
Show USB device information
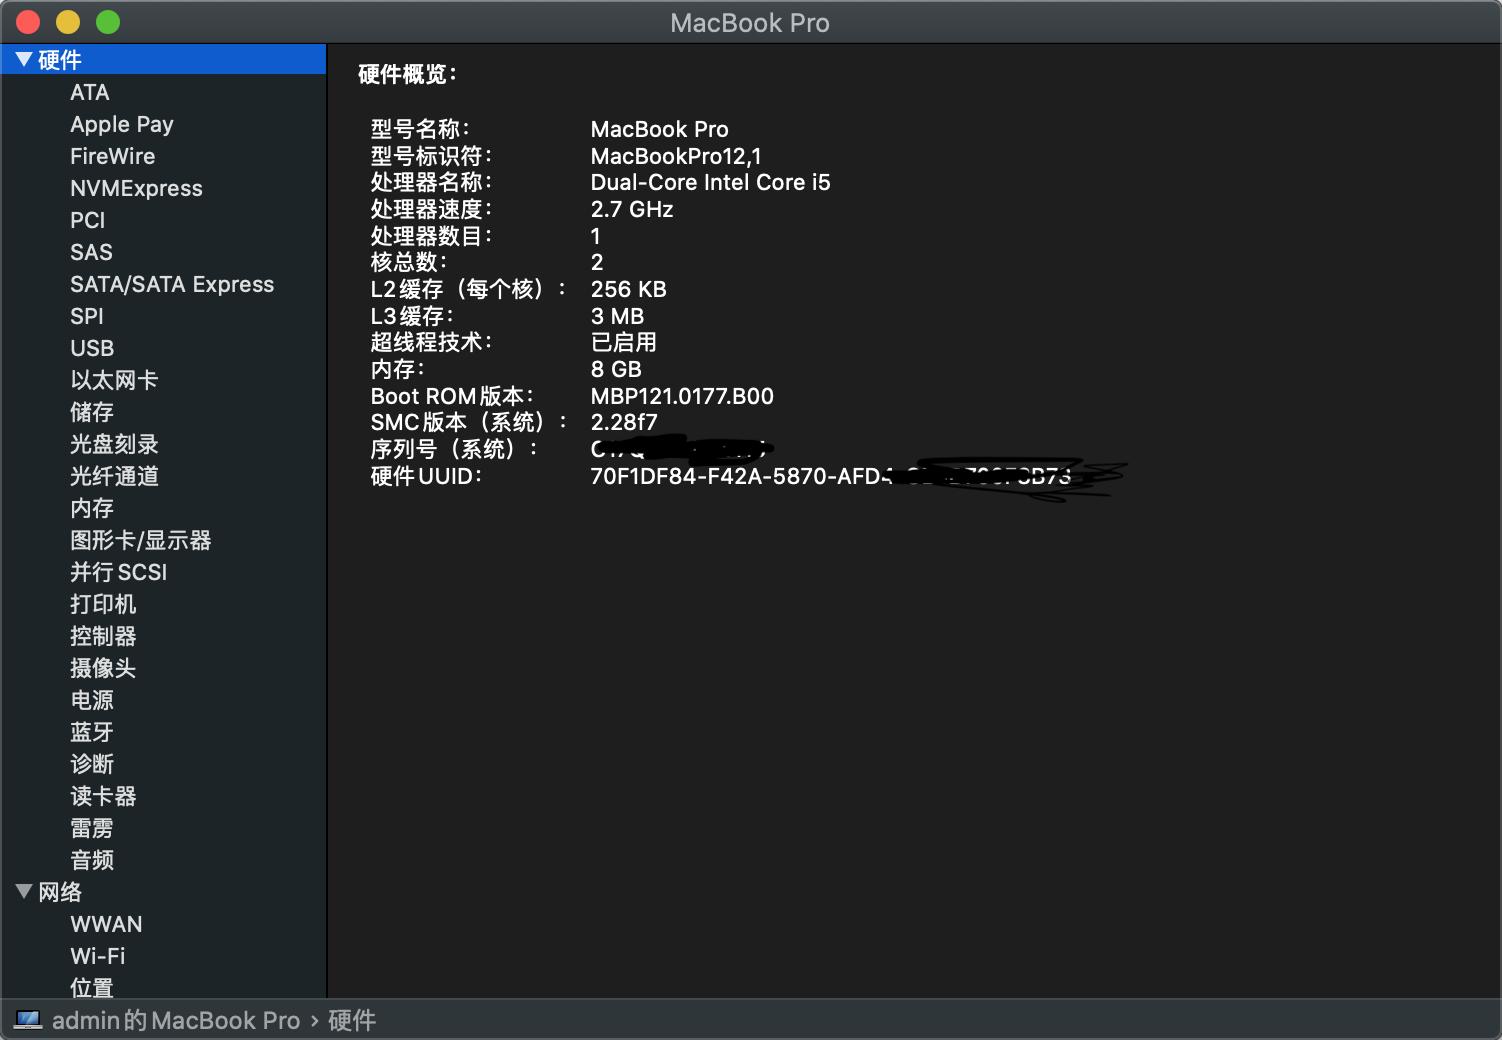(x=92, y=348)
